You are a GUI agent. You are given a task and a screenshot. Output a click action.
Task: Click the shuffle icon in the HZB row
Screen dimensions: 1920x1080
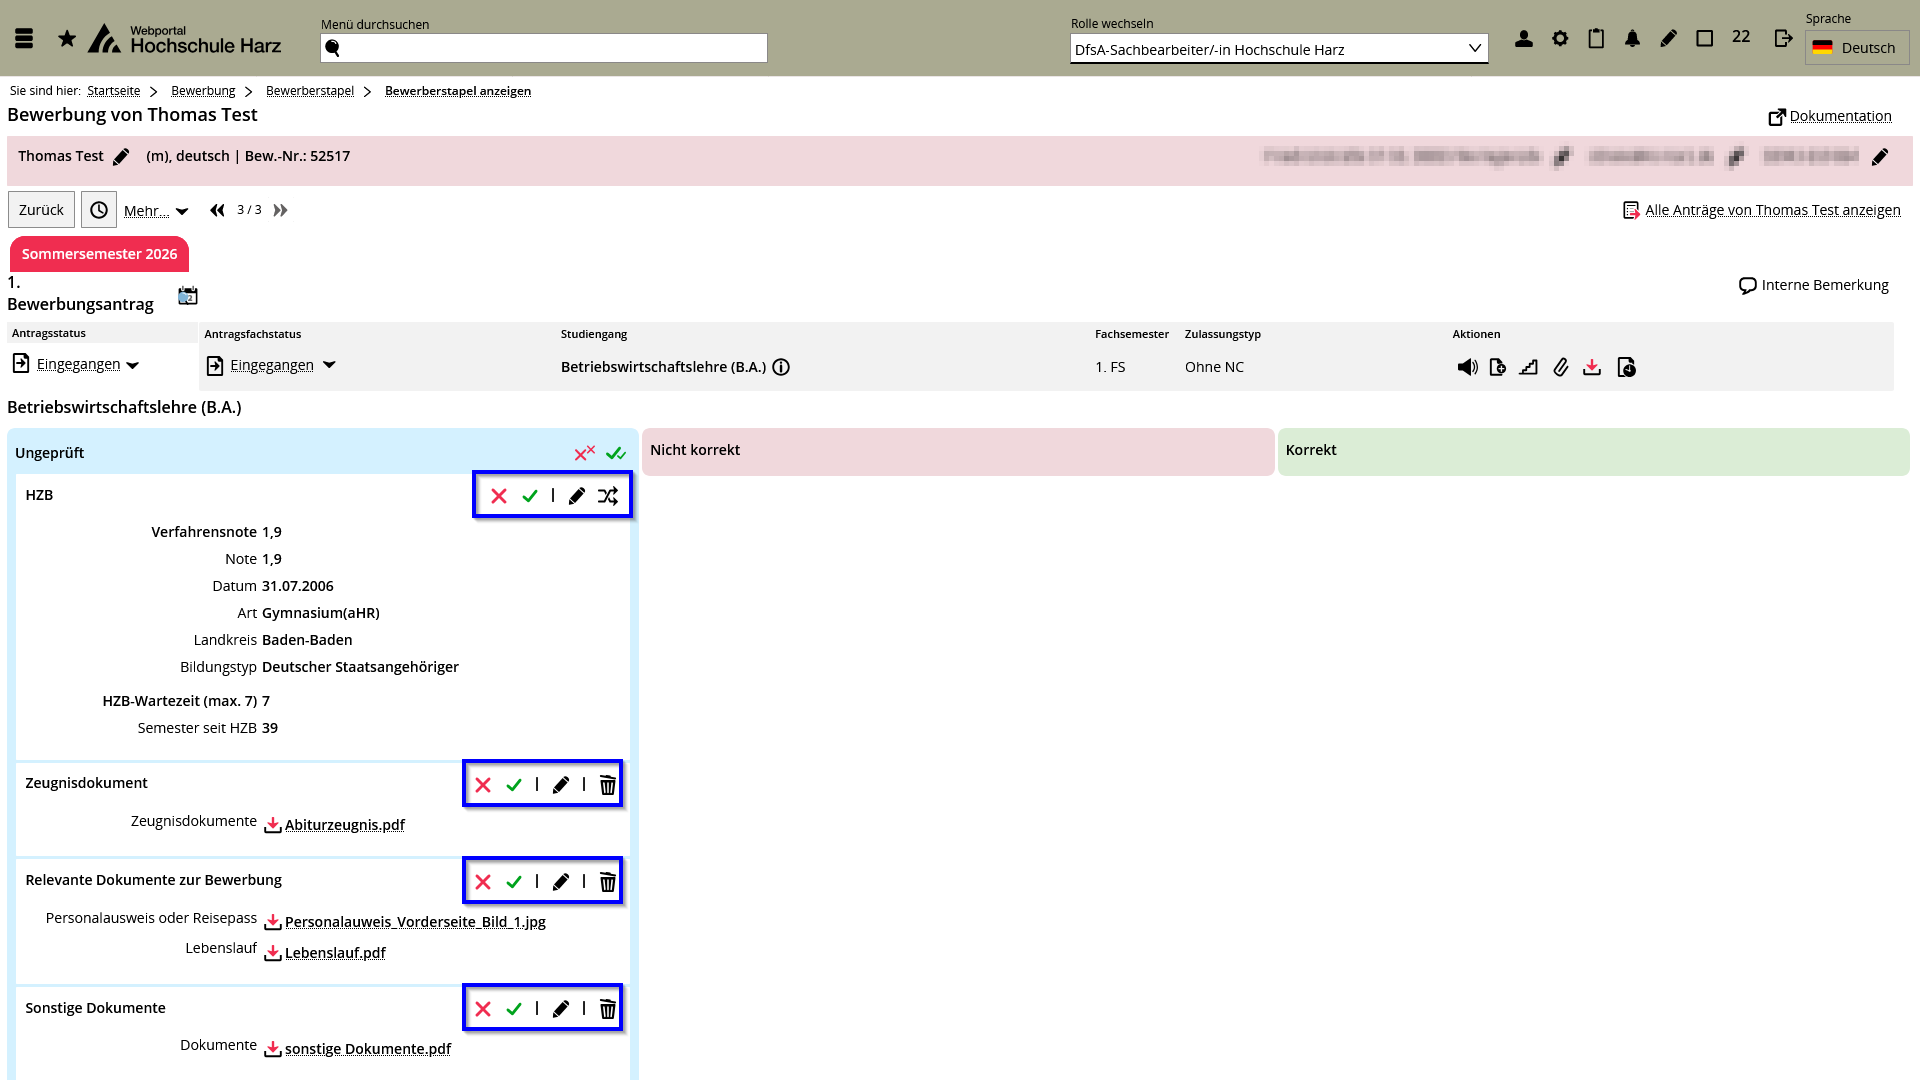pos(608,496)
